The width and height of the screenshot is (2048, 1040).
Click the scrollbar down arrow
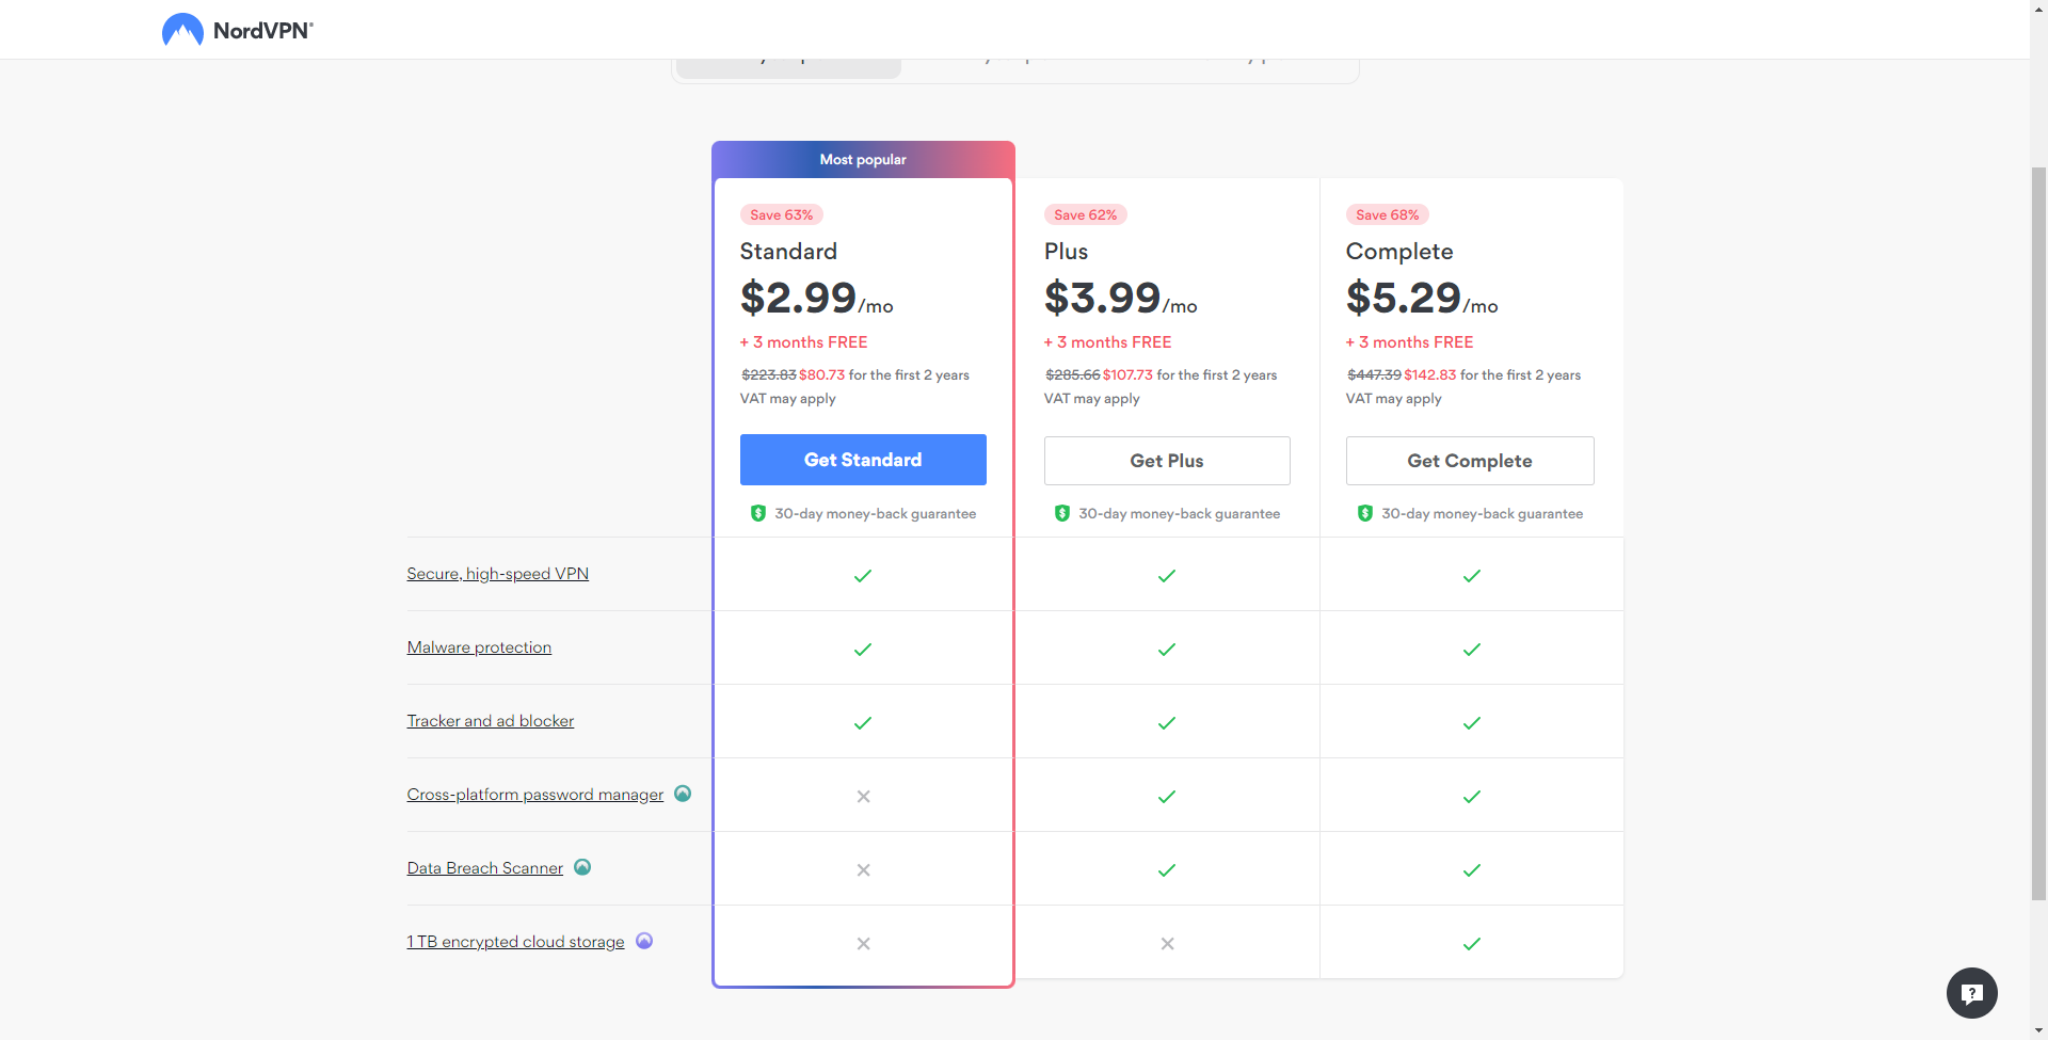tap(2039, 1030)
